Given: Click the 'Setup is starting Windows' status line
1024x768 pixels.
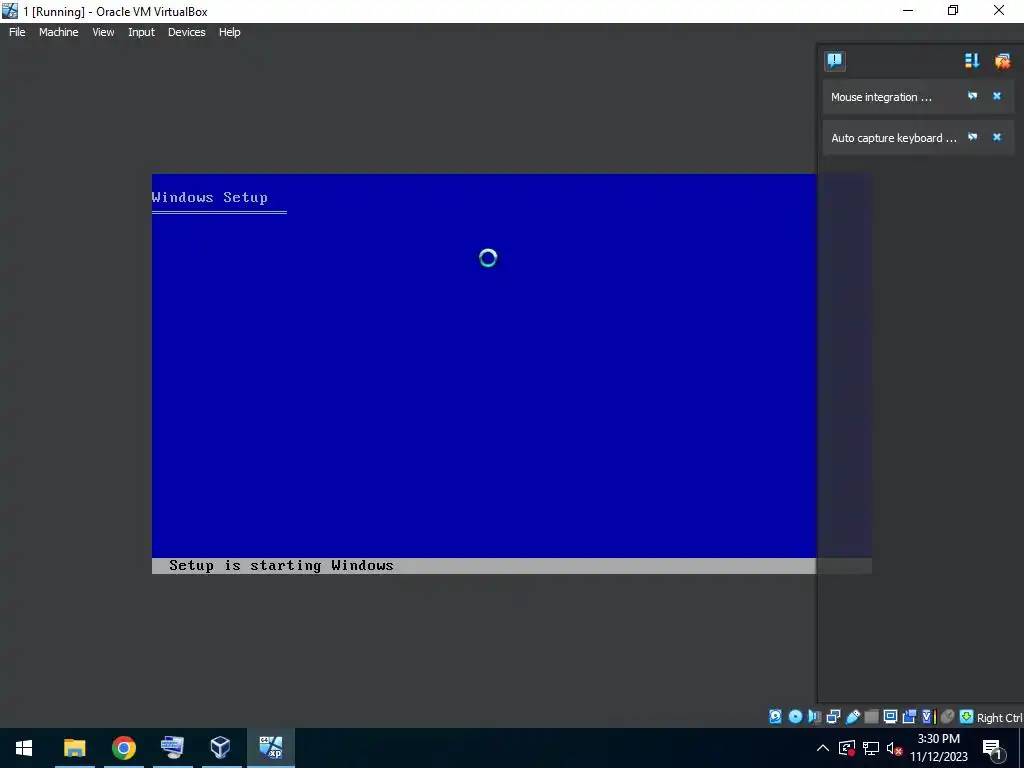Looking at the screenshot, I should point(281,566).
